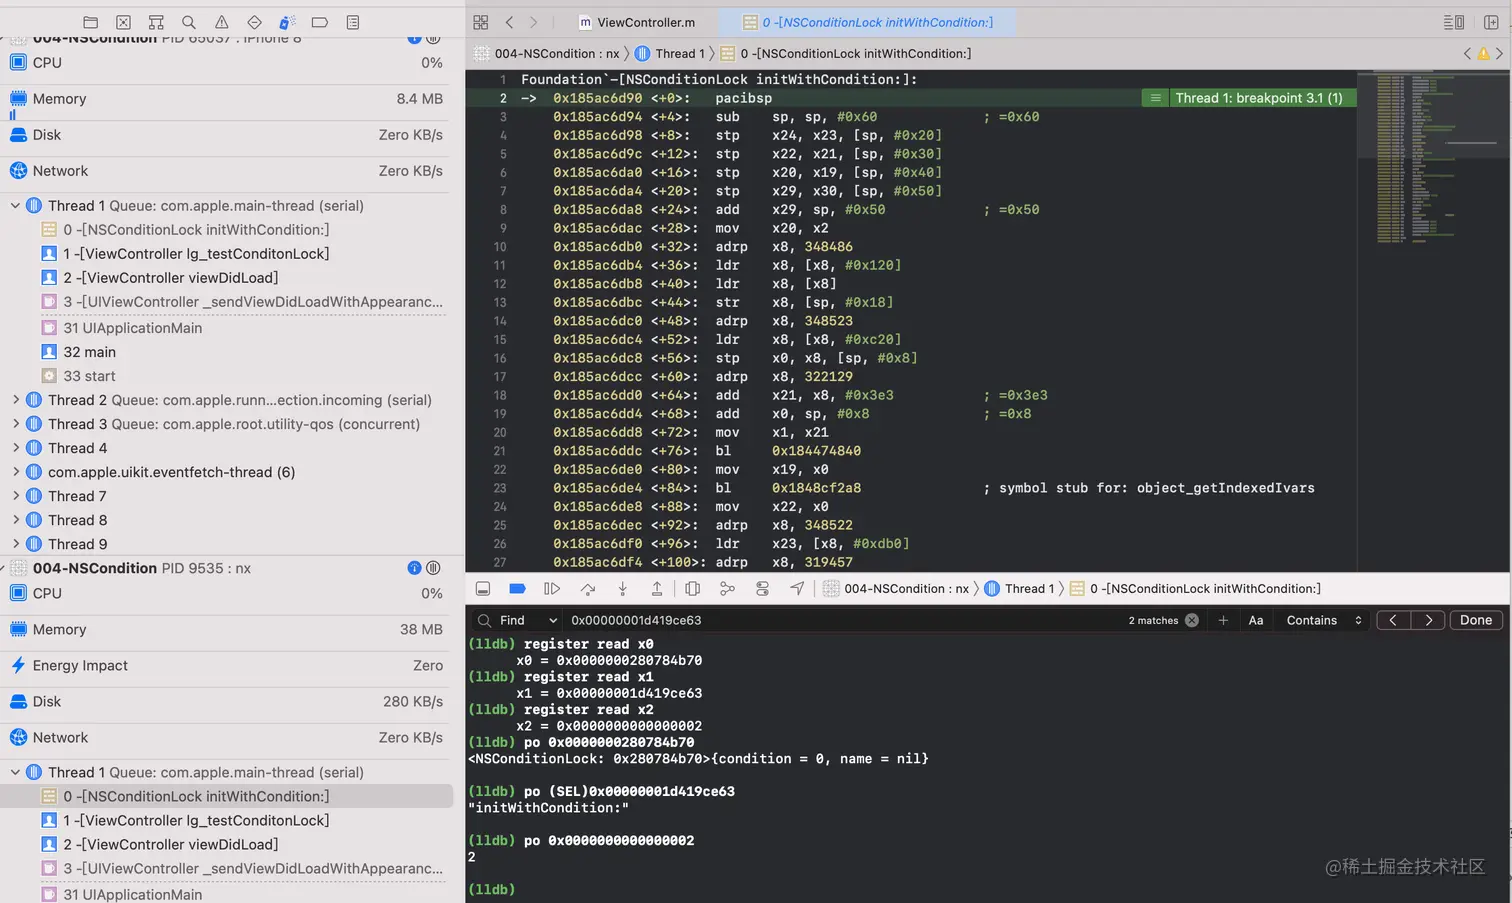Expand the Thread 7 row

click(x=15, y=496)
